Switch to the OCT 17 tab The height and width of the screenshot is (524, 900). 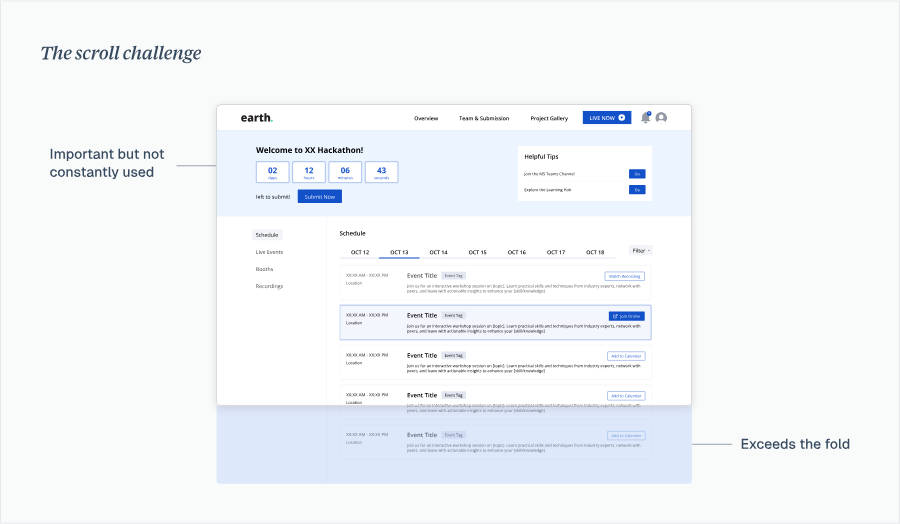tap(556, 253)
